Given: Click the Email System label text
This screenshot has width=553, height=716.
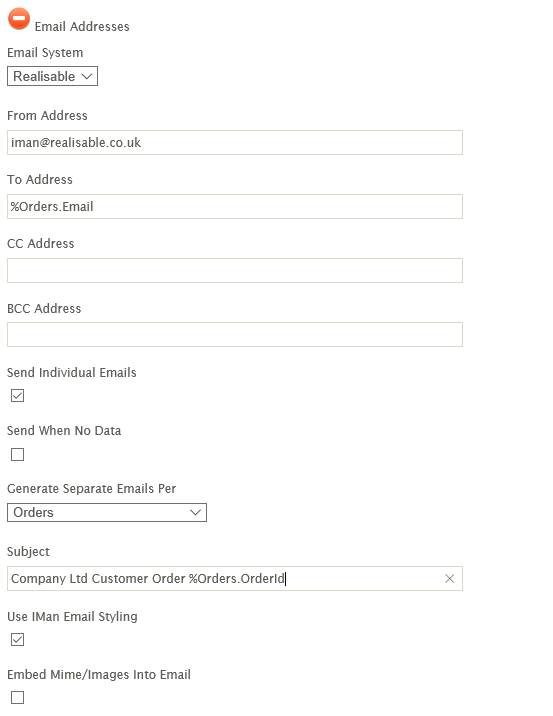Looking at the screenshot, I should (45, 53).
